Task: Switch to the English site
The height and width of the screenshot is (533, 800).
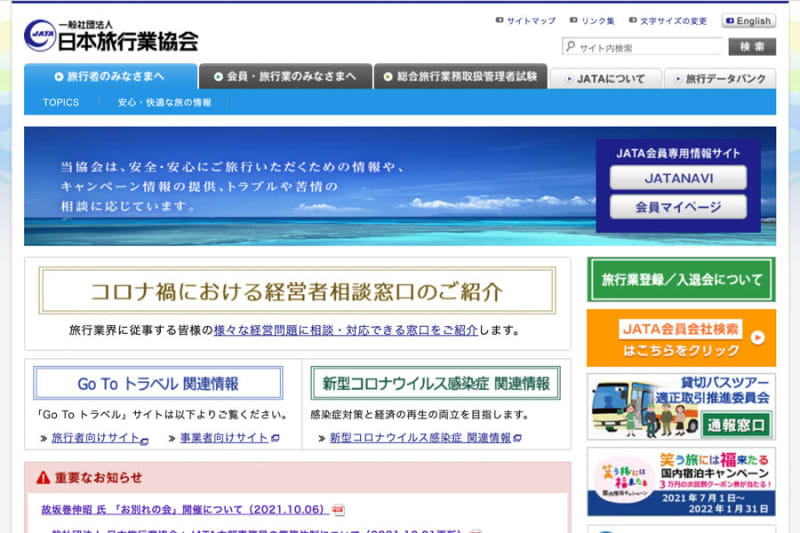Action: (x=748, y=21)
